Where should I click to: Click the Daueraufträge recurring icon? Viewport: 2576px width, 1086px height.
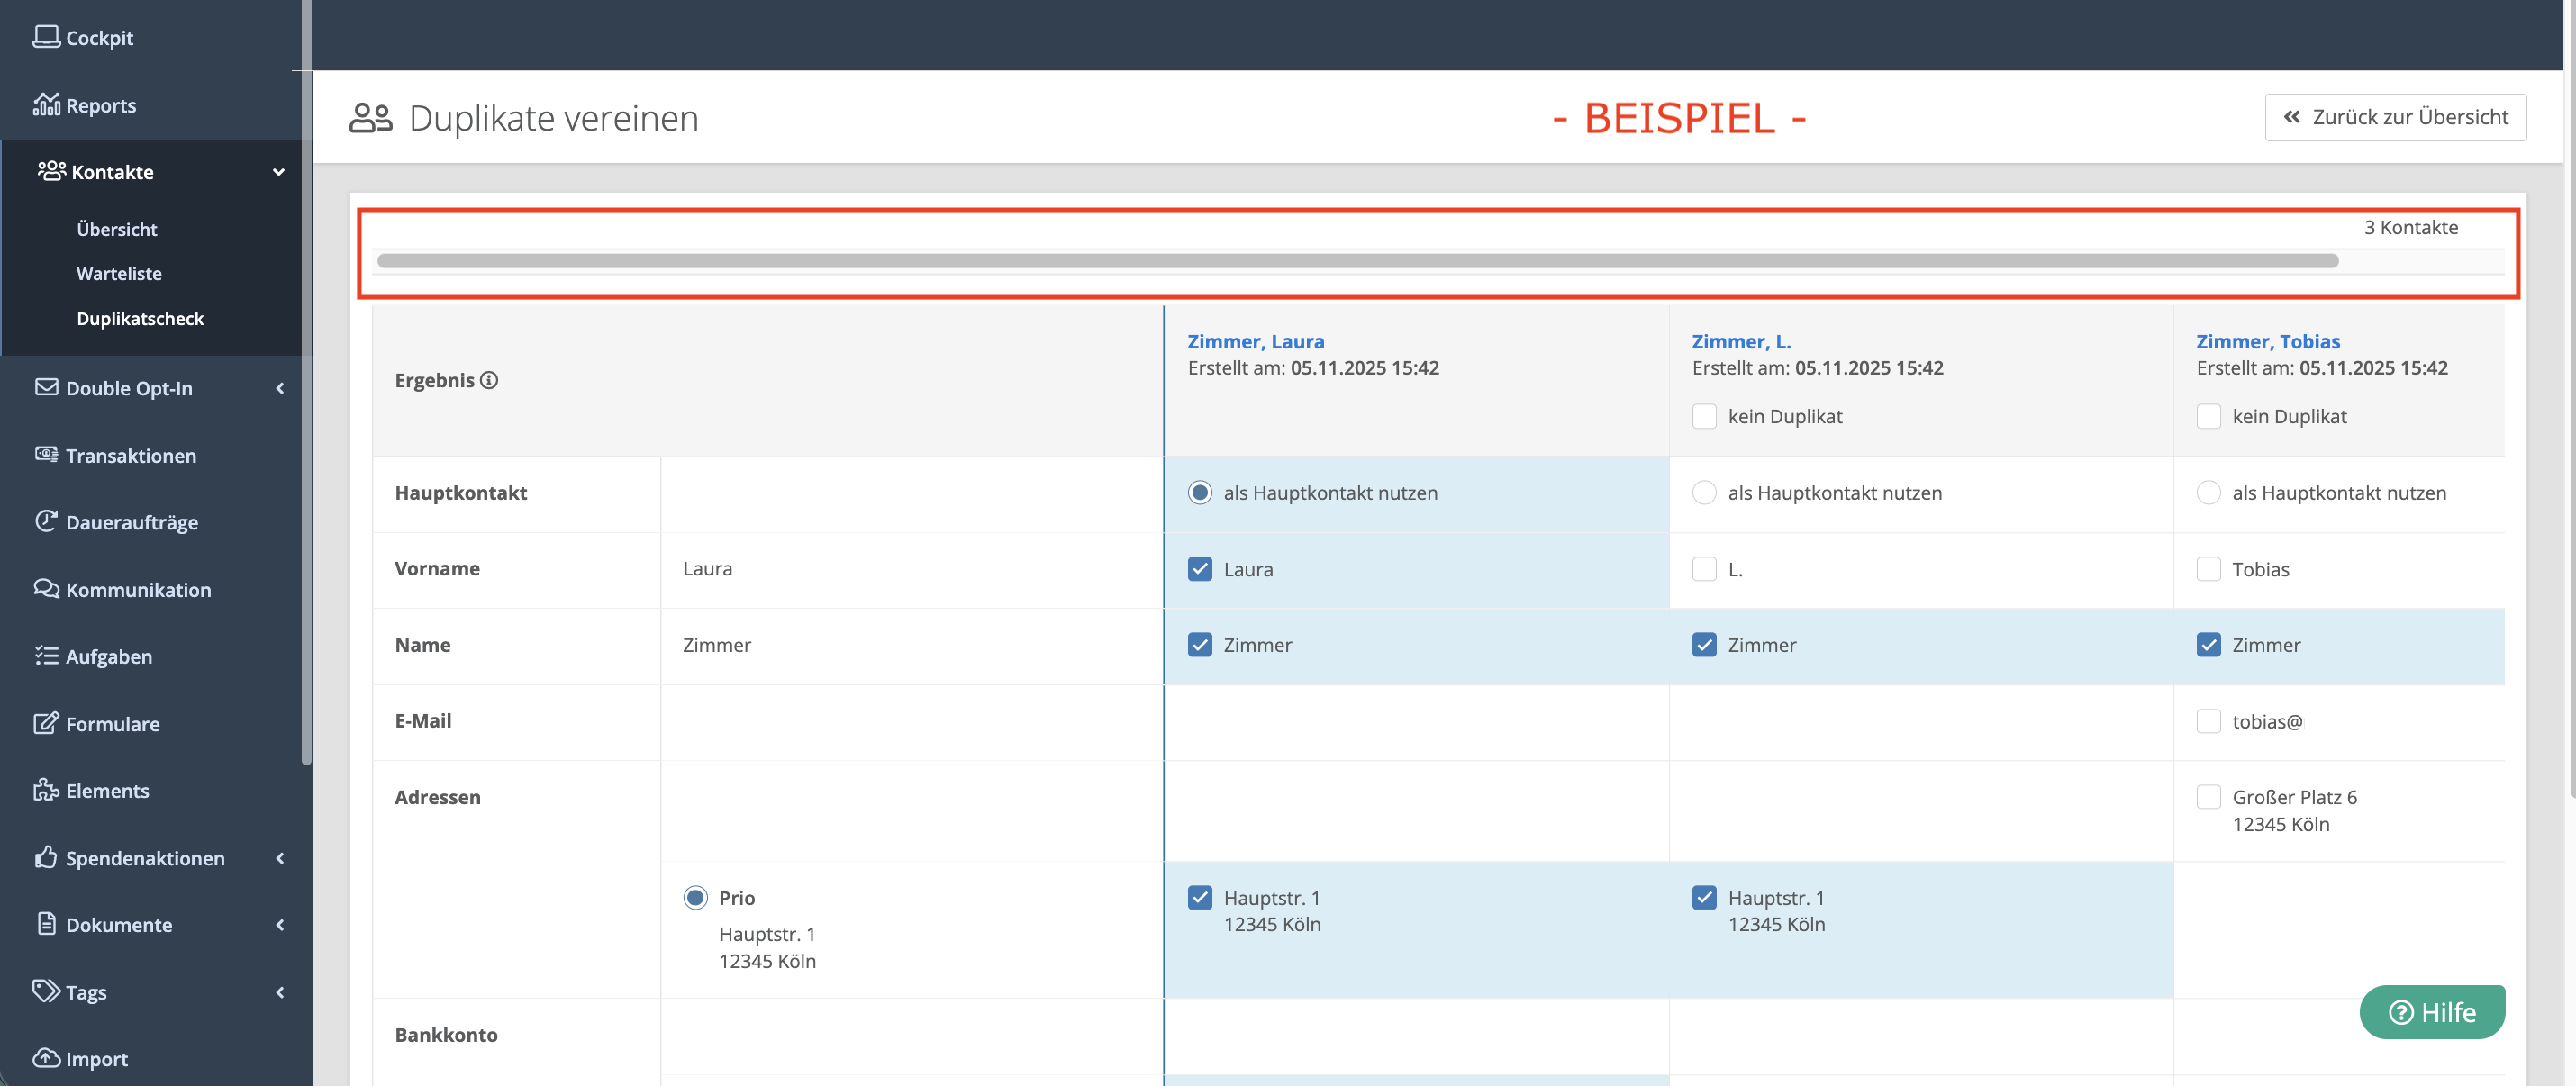click(46, 521)
